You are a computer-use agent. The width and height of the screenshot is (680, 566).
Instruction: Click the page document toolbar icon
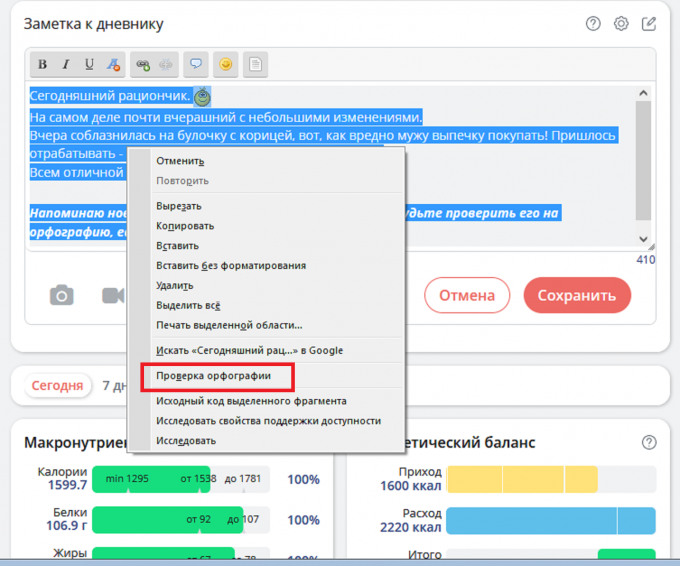pyautogui.click(x=256, y=65)
